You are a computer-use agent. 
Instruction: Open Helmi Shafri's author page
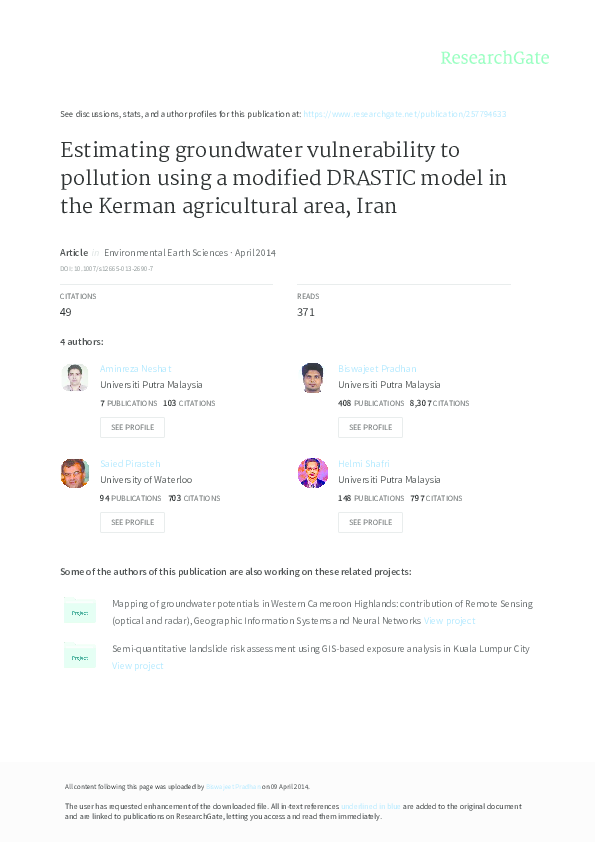(365, 463)
